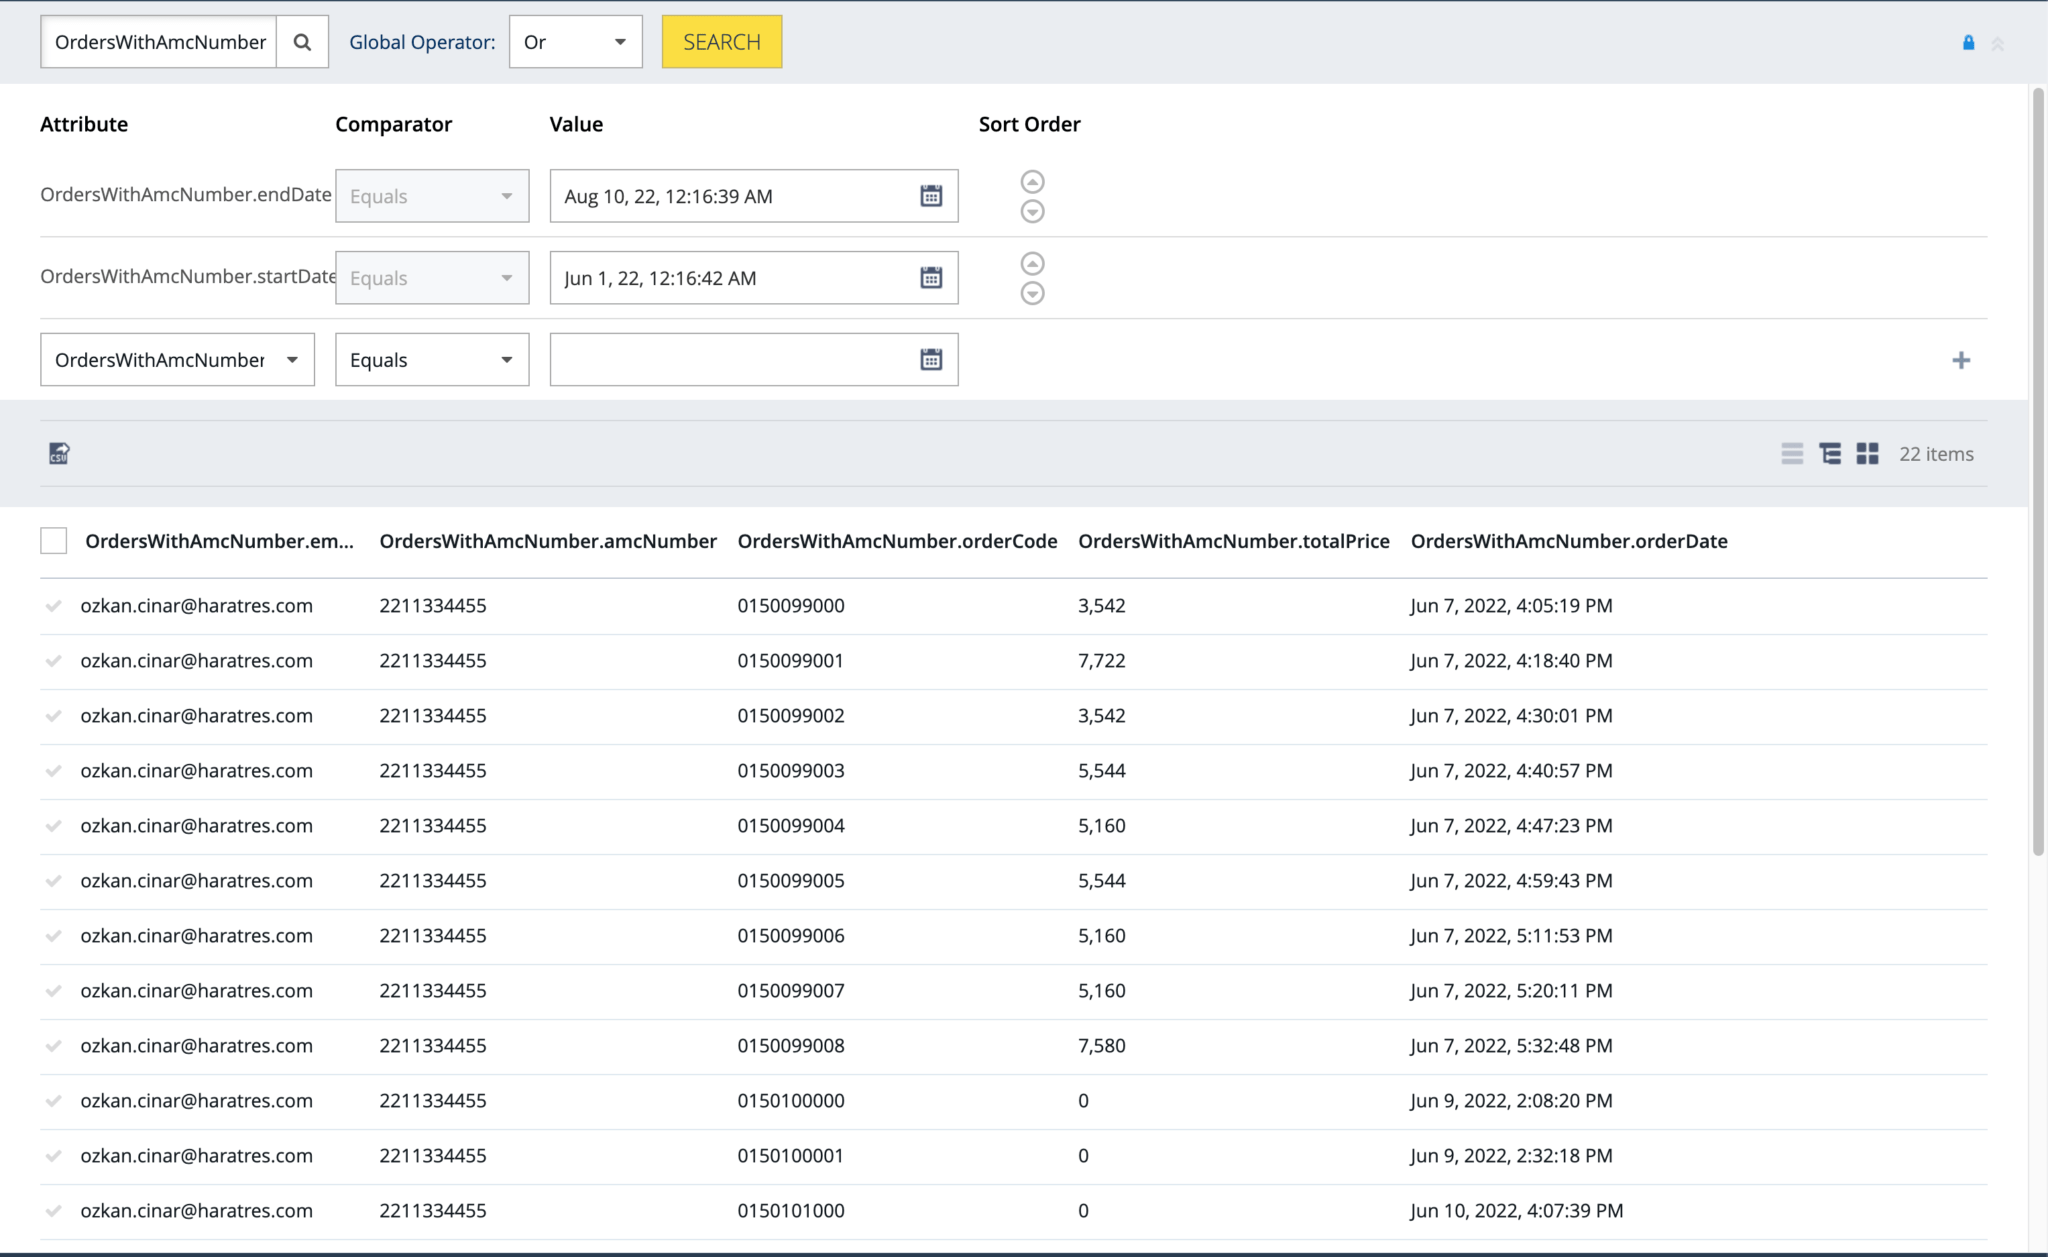Viewport: 2048px width, 1257px height.
Task: Open the OrdersWithAmcNumber attribute dropdown
Action: point(177,359)
